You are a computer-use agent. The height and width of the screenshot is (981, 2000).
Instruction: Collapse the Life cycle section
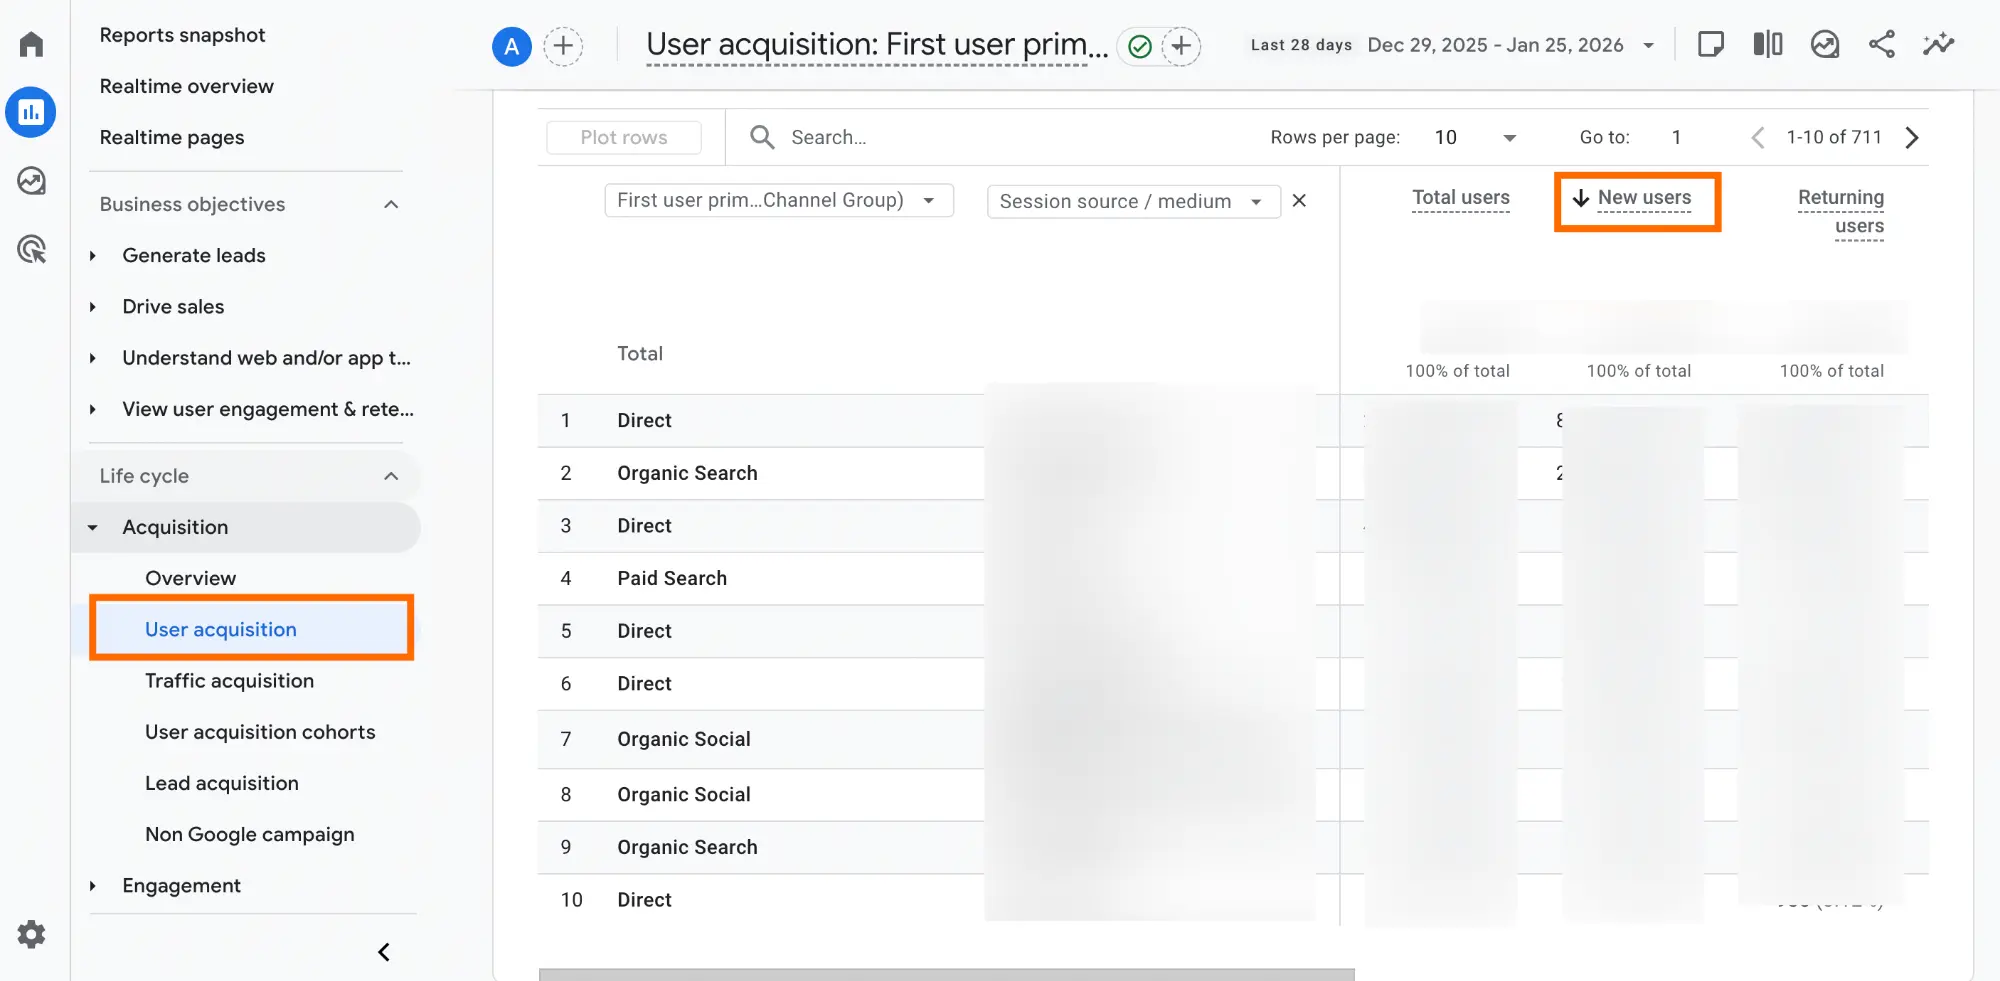click(391, 476)
